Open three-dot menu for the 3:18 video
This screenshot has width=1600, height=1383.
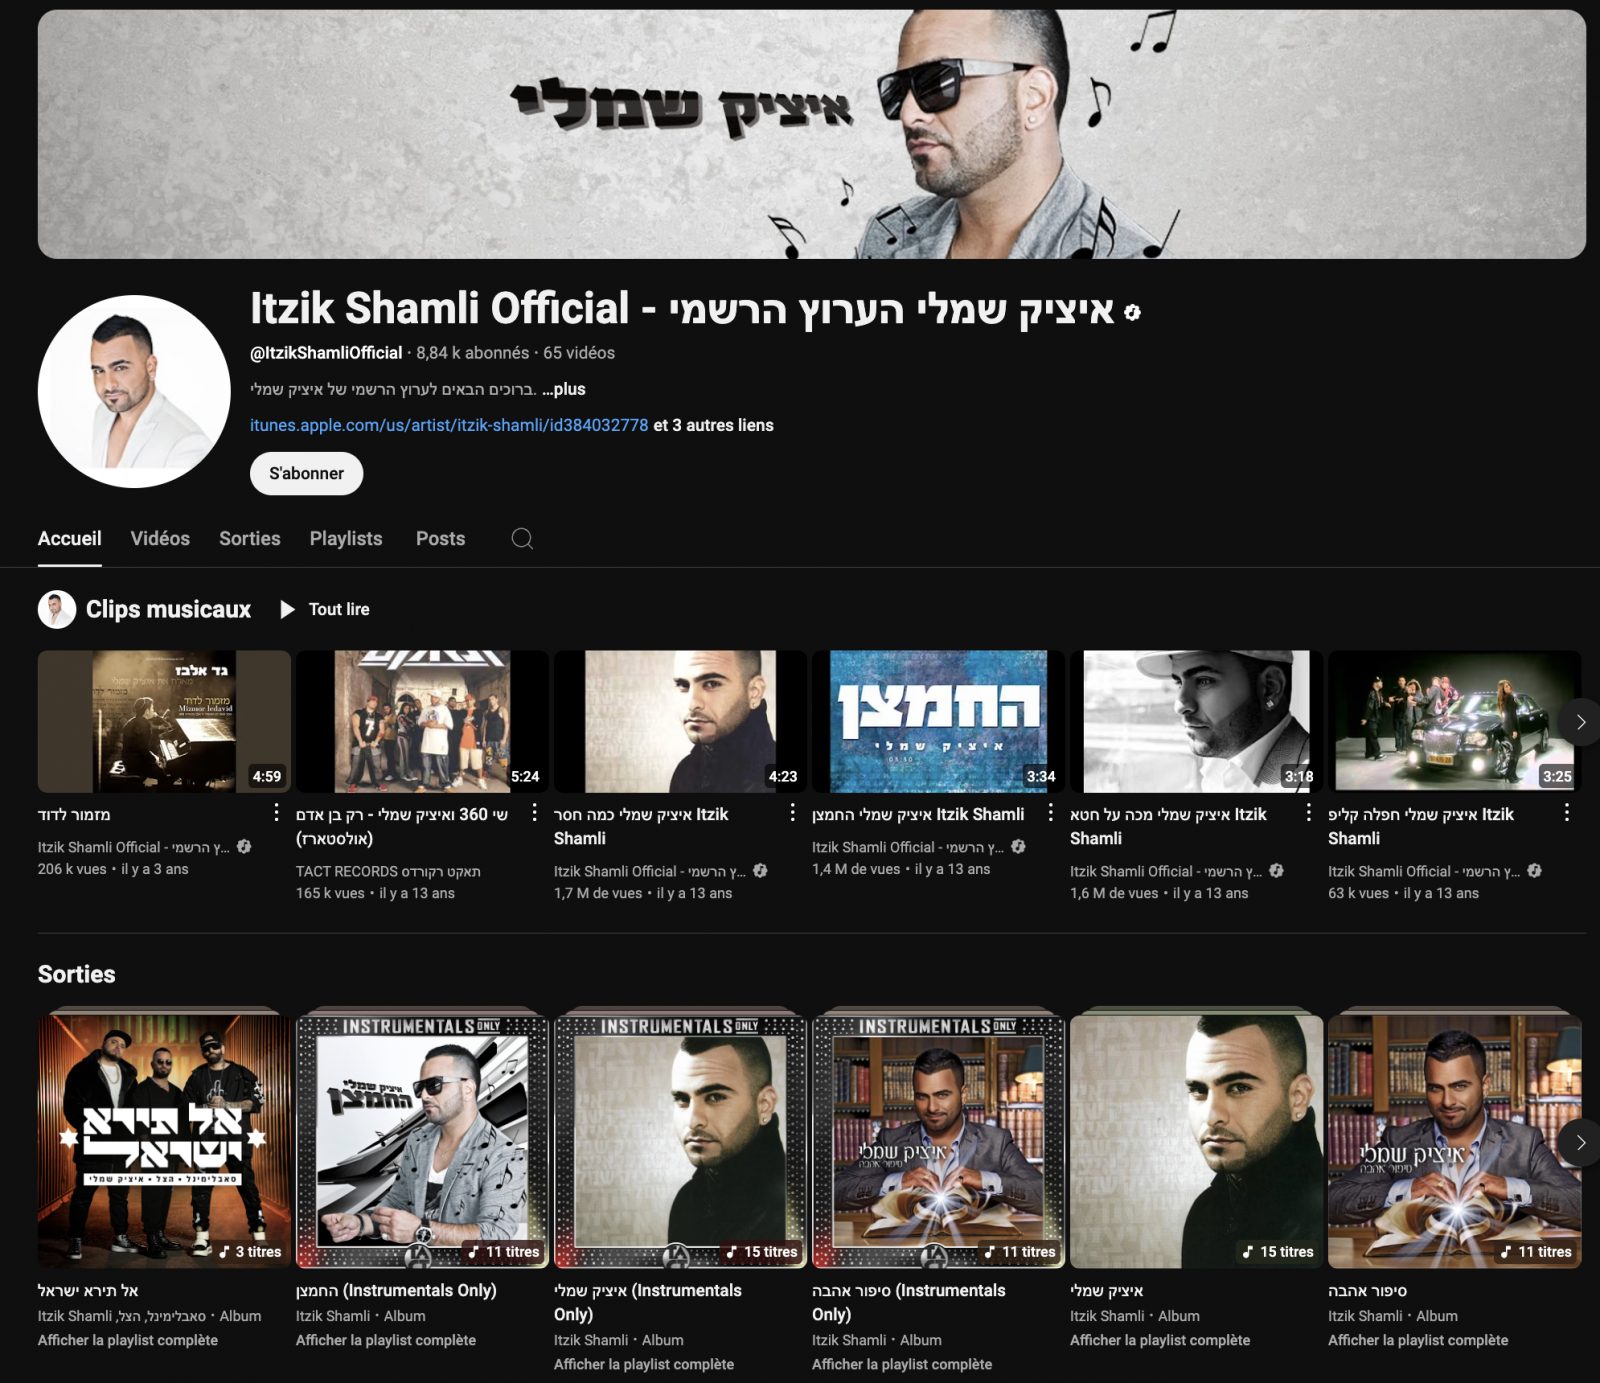pyautogui.click(x=1309, y=813)
